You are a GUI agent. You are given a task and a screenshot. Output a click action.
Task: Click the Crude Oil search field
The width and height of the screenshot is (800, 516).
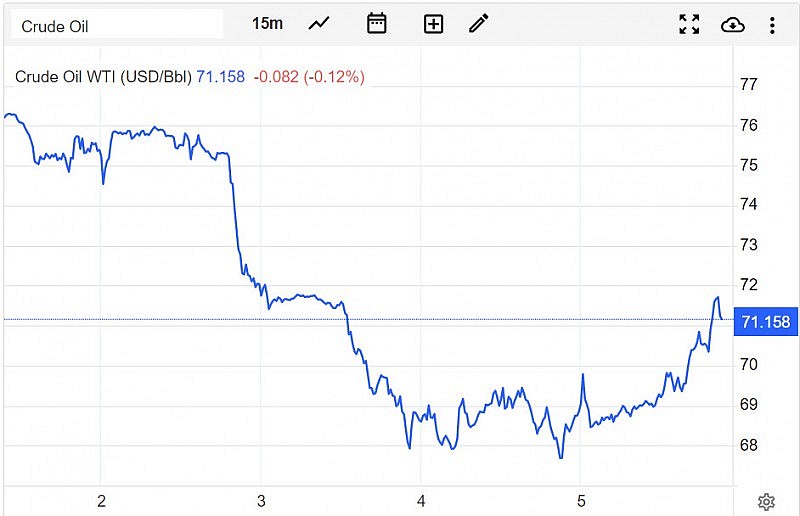point(118,25)
